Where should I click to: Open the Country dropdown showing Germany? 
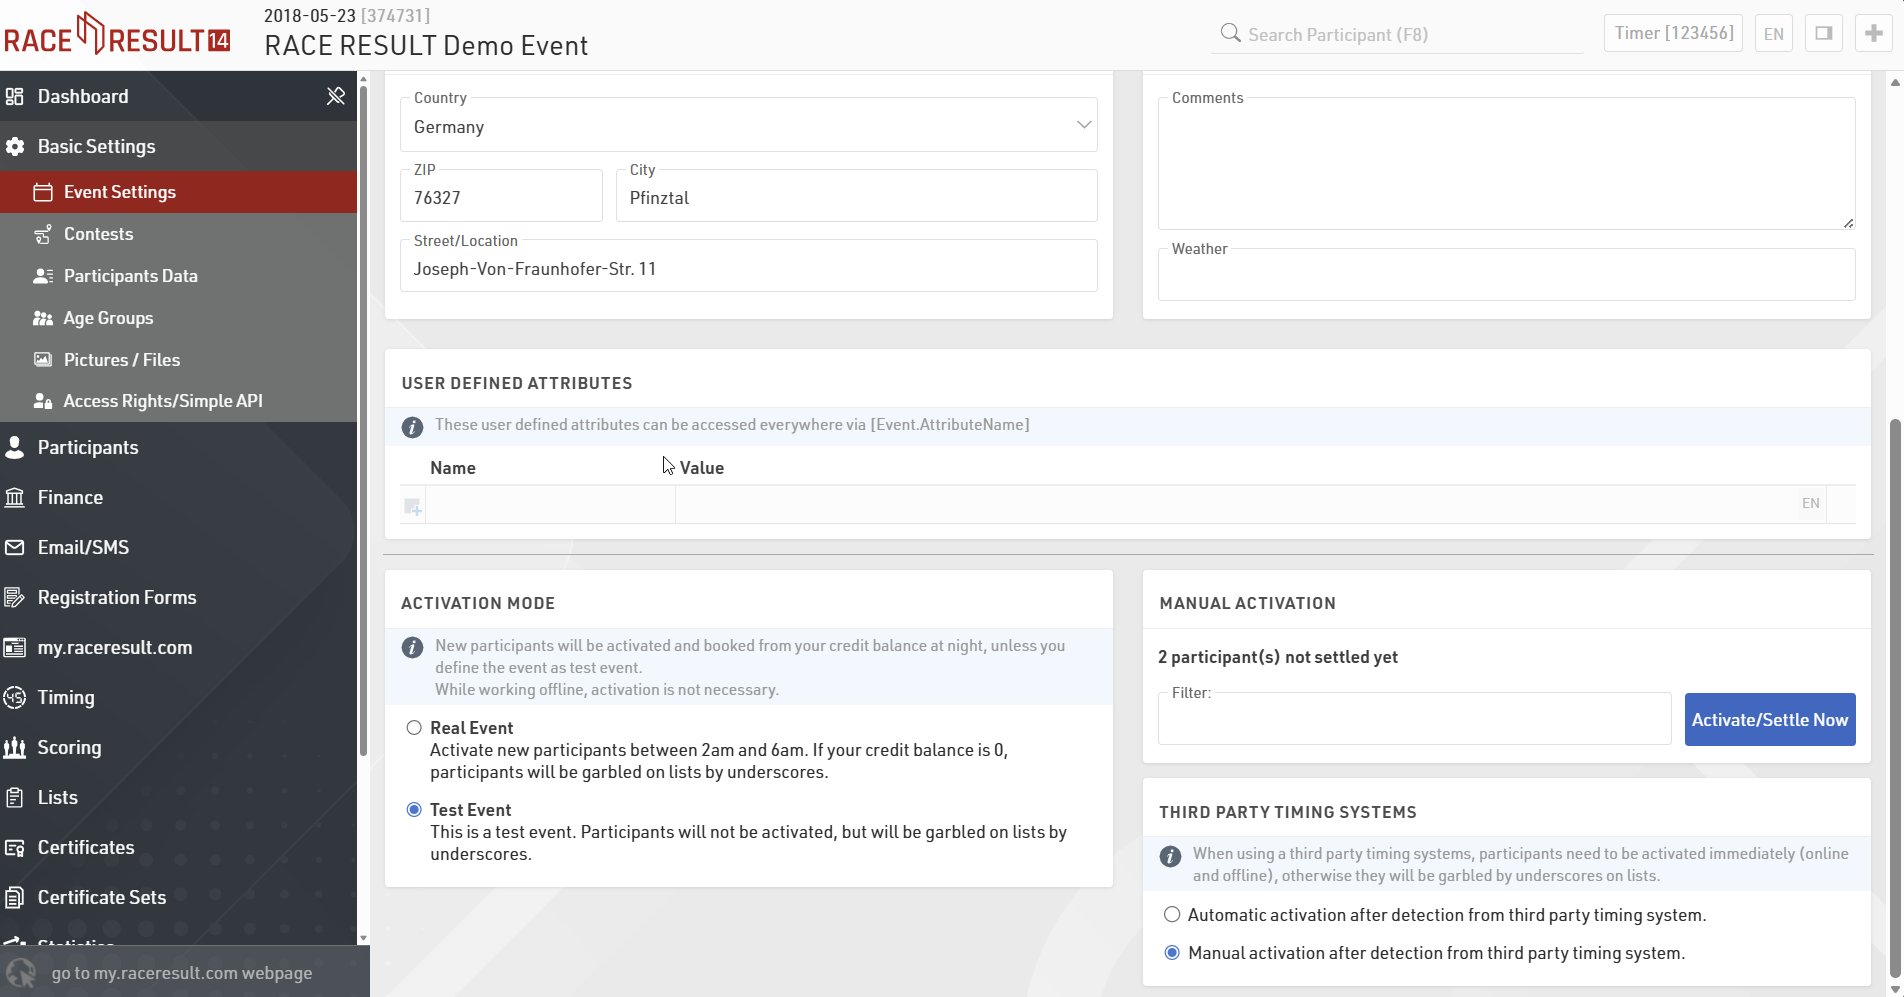click(748, 126)
